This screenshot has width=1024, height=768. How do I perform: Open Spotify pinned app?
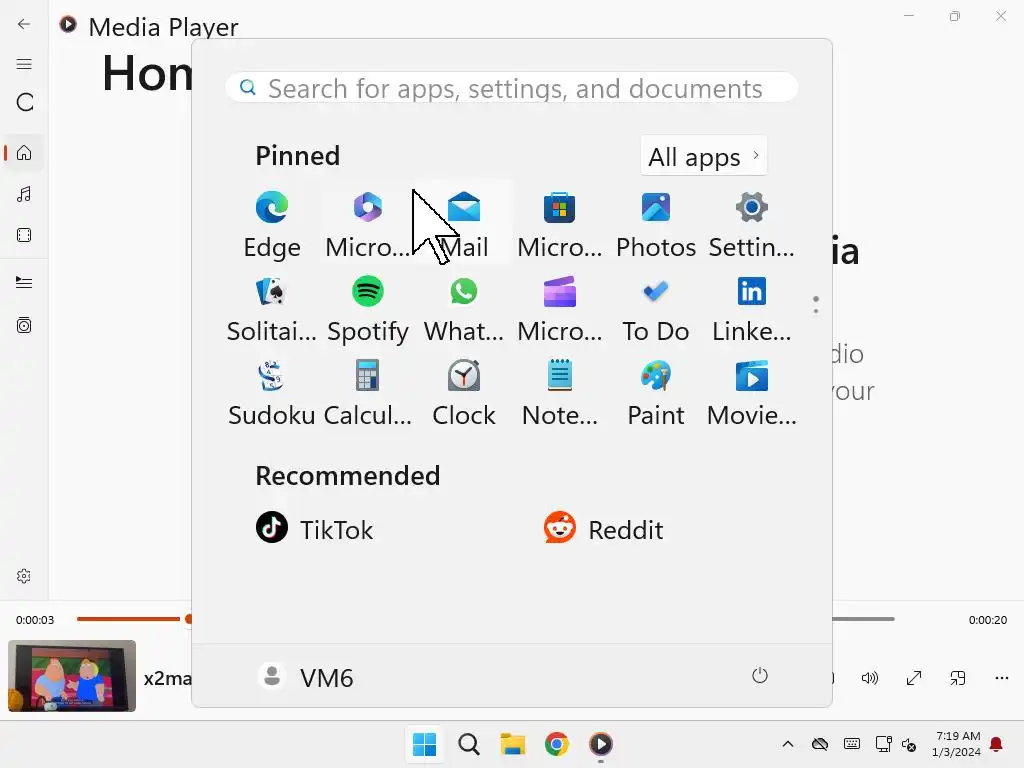[368, 309]
